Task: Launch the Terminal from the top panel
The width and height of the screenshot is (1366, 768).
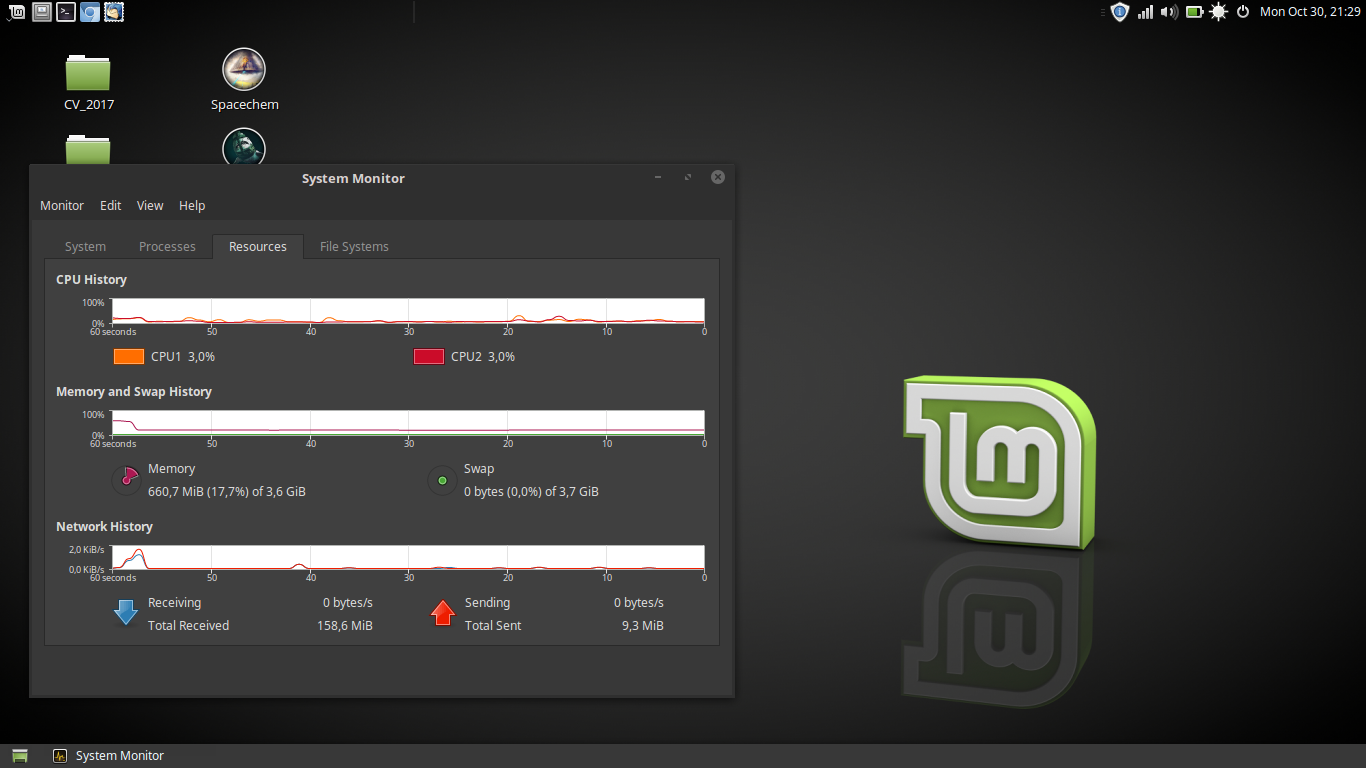Action: (65, 12)
